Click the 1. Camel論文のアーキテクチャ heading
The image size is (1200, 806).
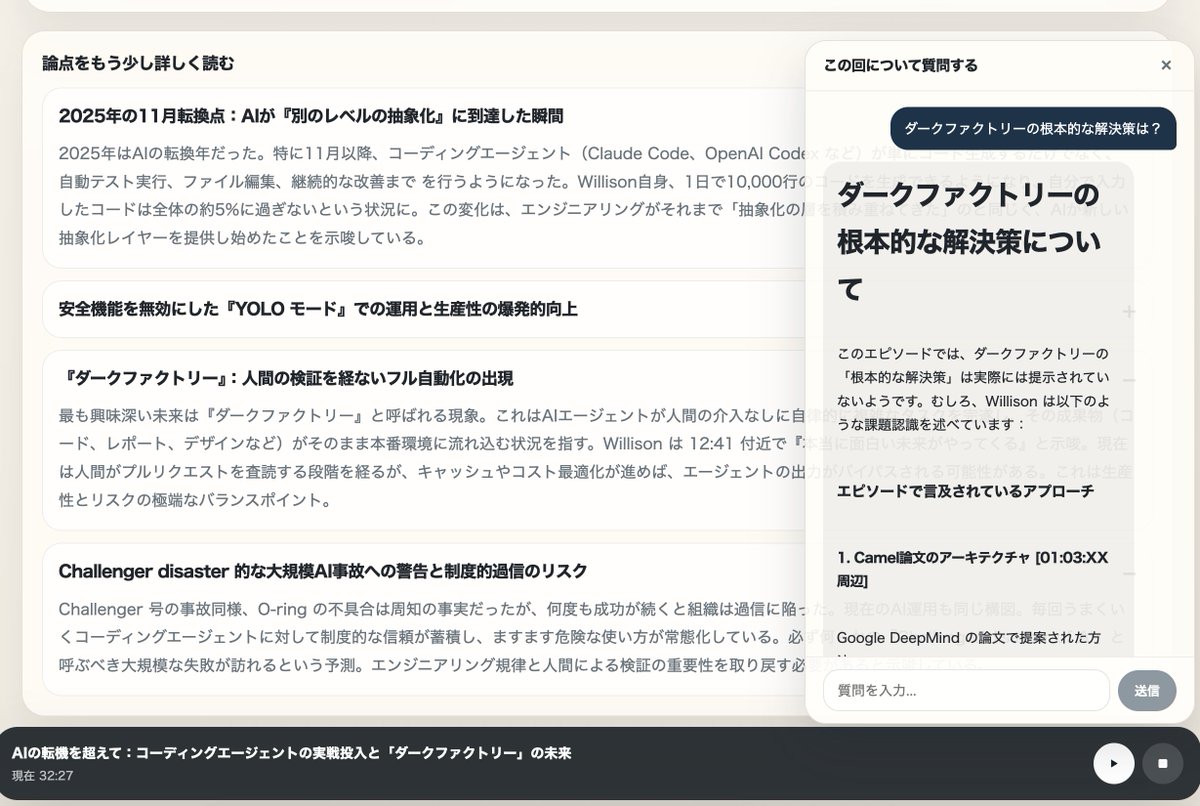click(972, 569)
